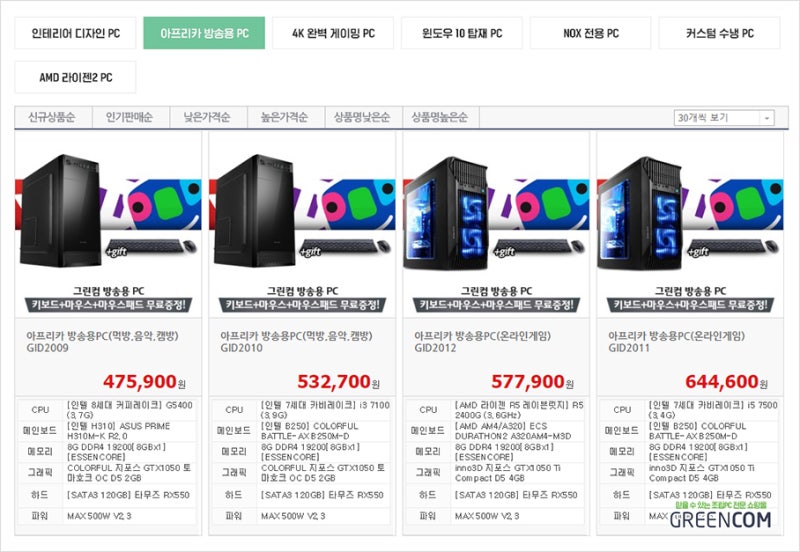Image resolution: width=800 pixels, height=552 pixels.
Task: Expand the 30개씩 보기 dropdown
Action: (724, 118)
